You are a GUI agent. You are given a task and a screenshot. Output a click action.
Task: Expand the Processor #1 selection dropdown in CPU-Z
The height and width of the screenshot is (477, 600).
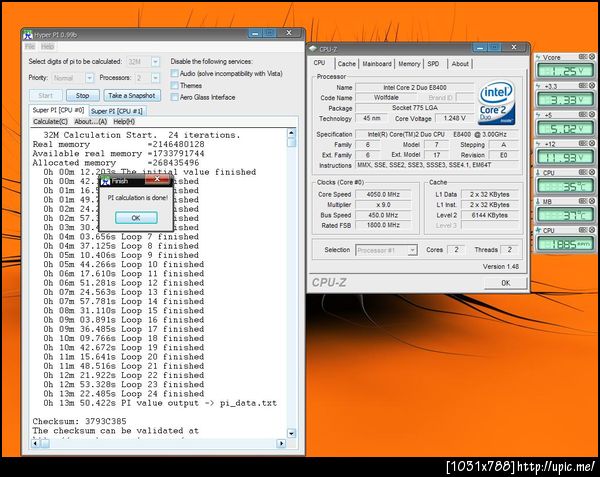(412, 250)
